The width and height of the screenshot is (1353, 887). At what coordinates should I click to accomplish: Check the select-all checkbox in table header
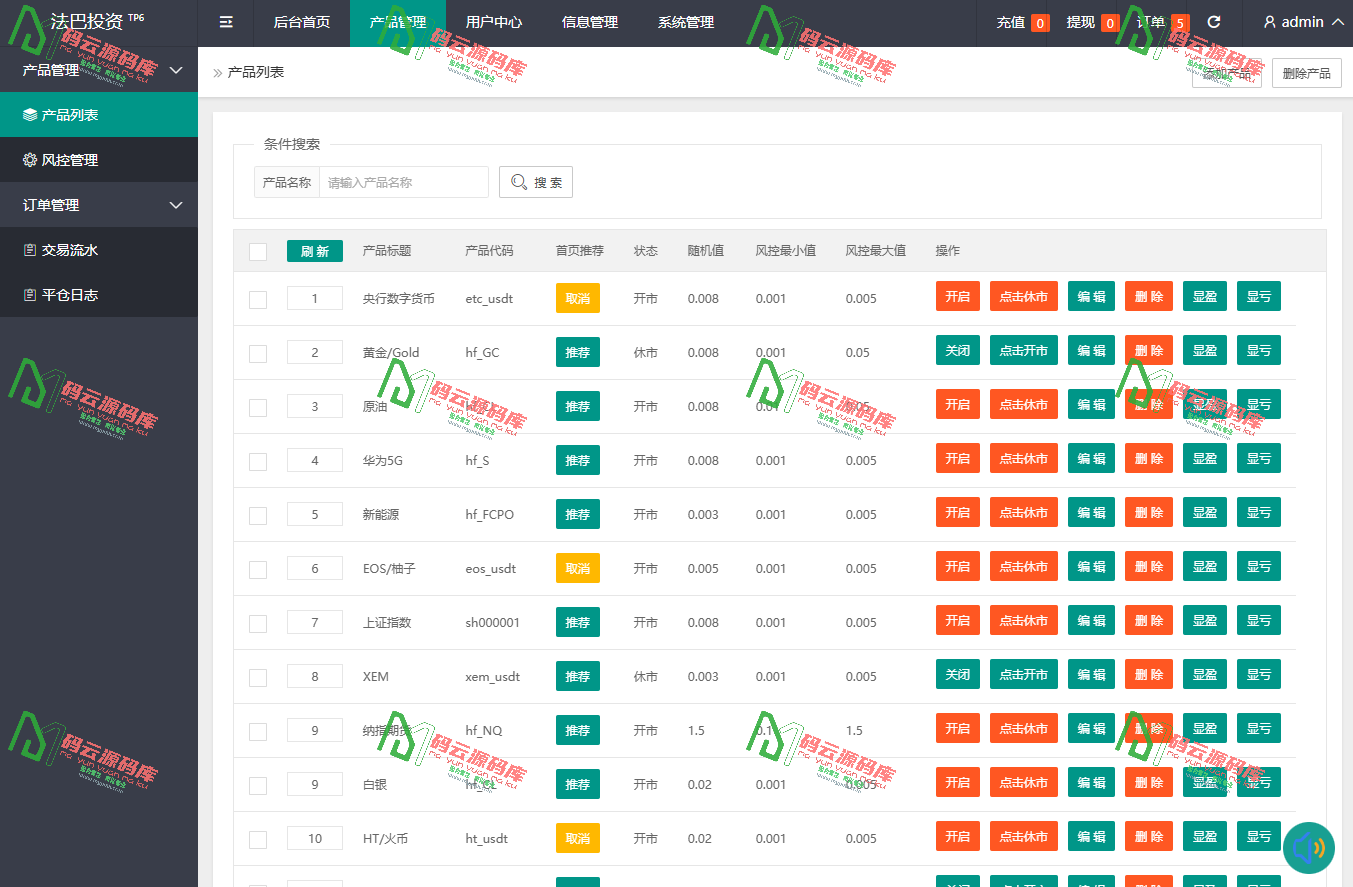(257, 251)
